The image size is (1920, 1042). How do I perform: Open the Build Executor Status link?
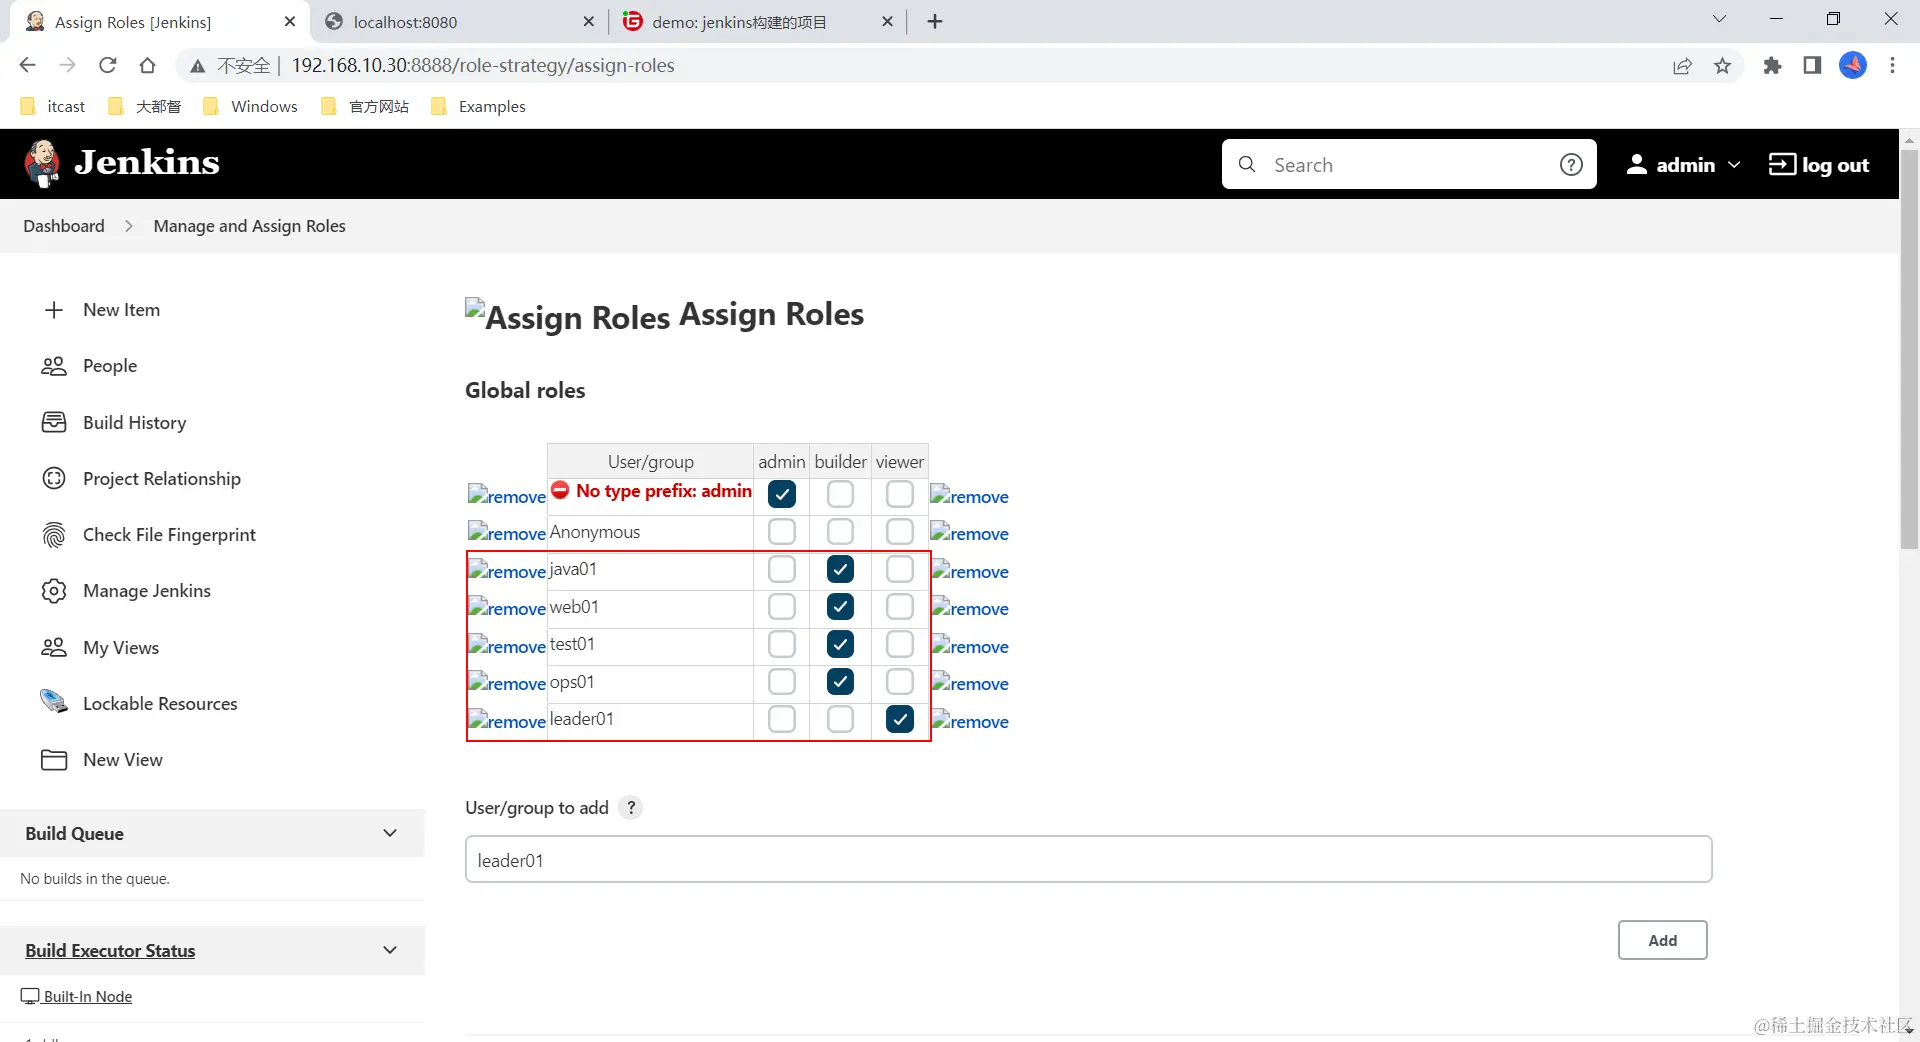coord(110,950)
